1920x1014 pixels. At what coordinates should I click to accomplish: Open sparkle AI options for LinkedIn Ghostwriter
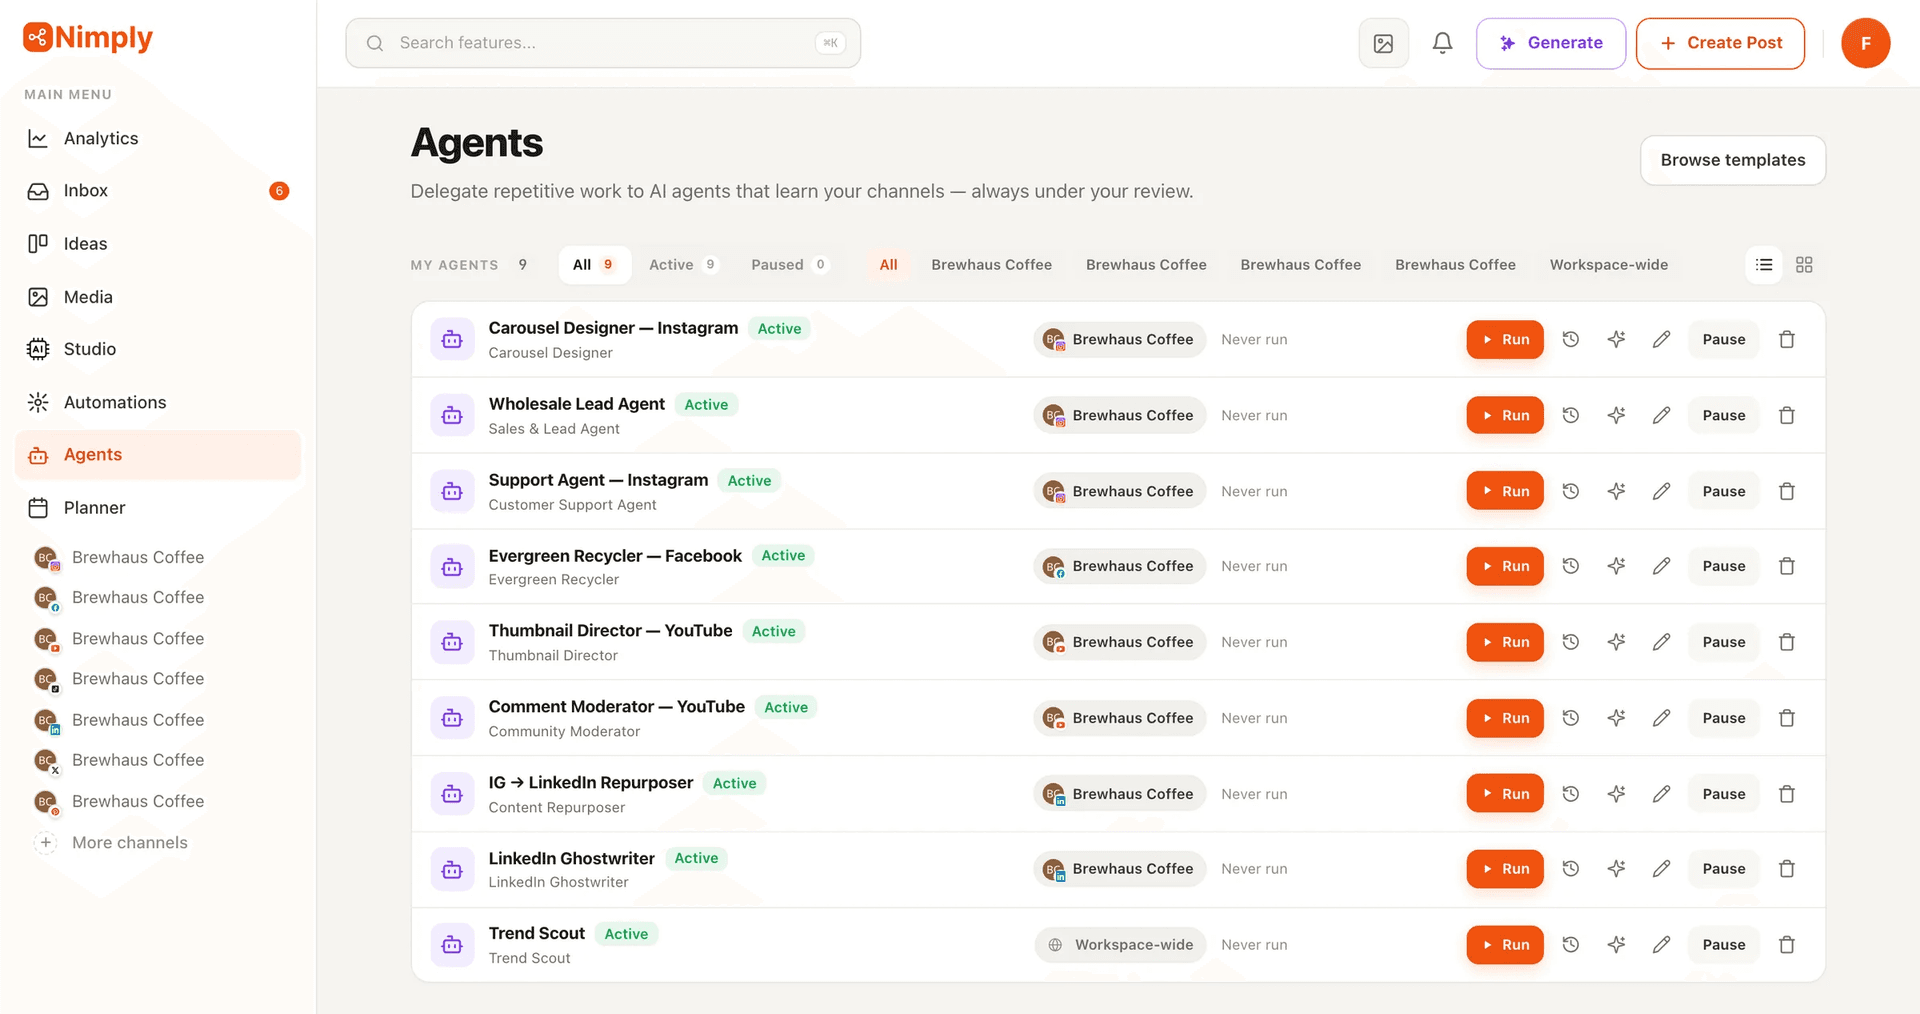coord(1616,869)
